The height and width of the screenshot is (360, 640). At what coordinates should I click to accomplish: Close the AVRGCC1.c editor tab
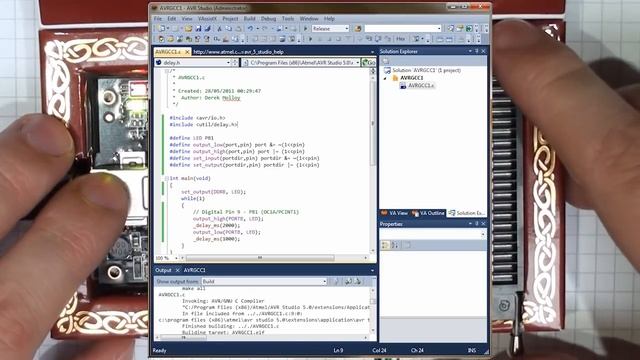(187, 52)
